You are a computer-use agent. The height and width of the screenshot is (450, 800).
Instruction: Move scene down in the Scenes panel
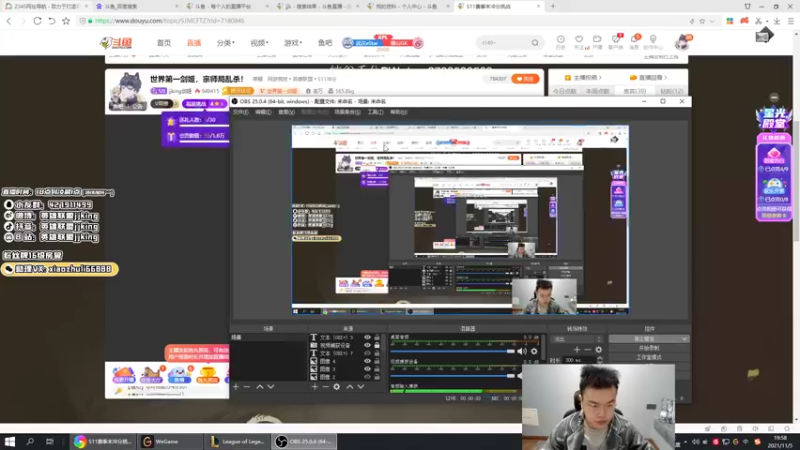pos(271,387)
